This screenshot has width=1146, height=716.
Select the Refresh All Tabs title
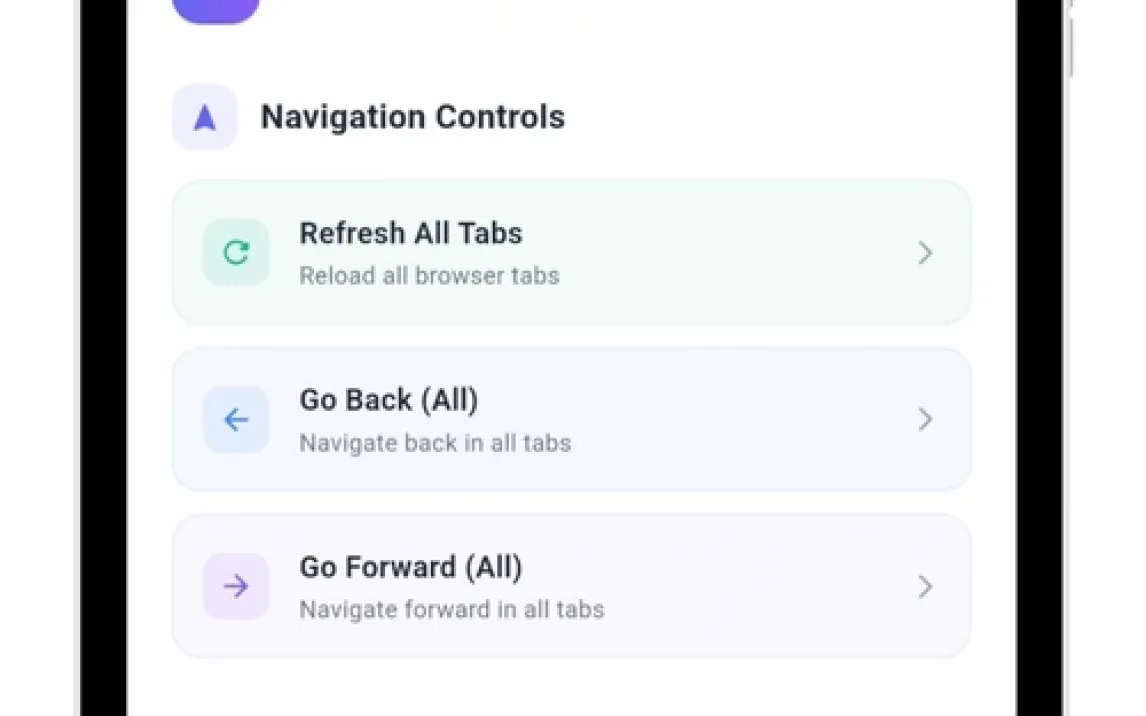pyautogui.click(x=411, y=234)
